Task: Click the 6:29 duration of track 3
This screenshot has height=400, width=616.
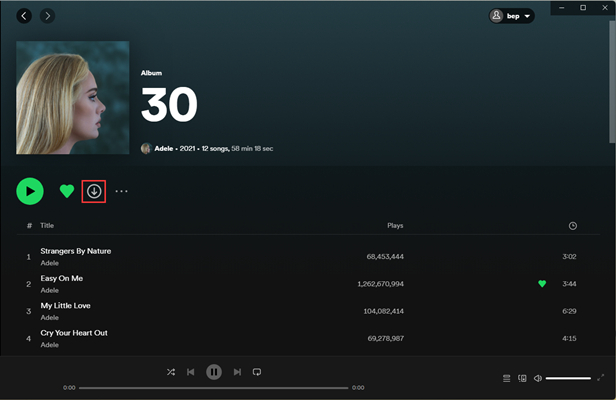Action: pyautogui.click(x=569, y=311)
